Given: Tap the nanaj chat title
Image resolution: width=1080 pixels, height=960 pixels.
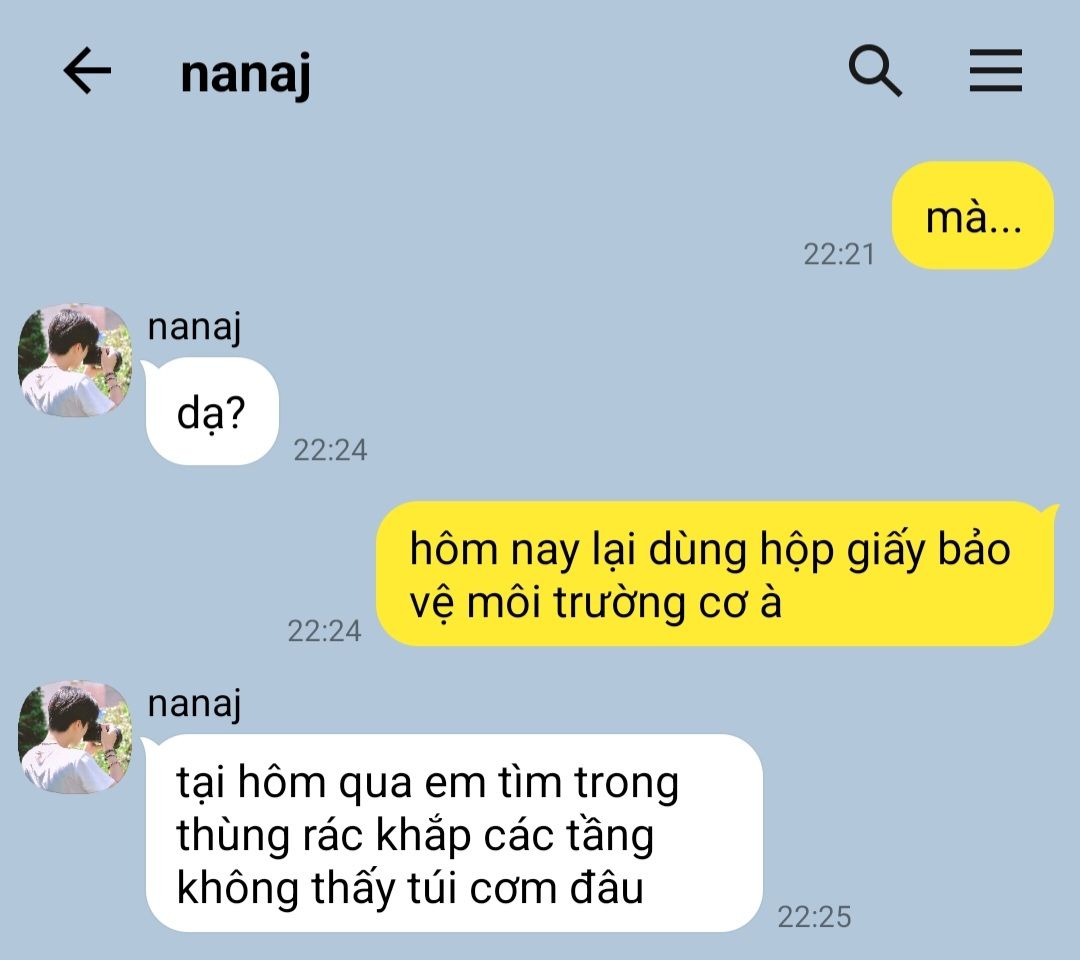Looking at the screenshot, I should 245,74.
